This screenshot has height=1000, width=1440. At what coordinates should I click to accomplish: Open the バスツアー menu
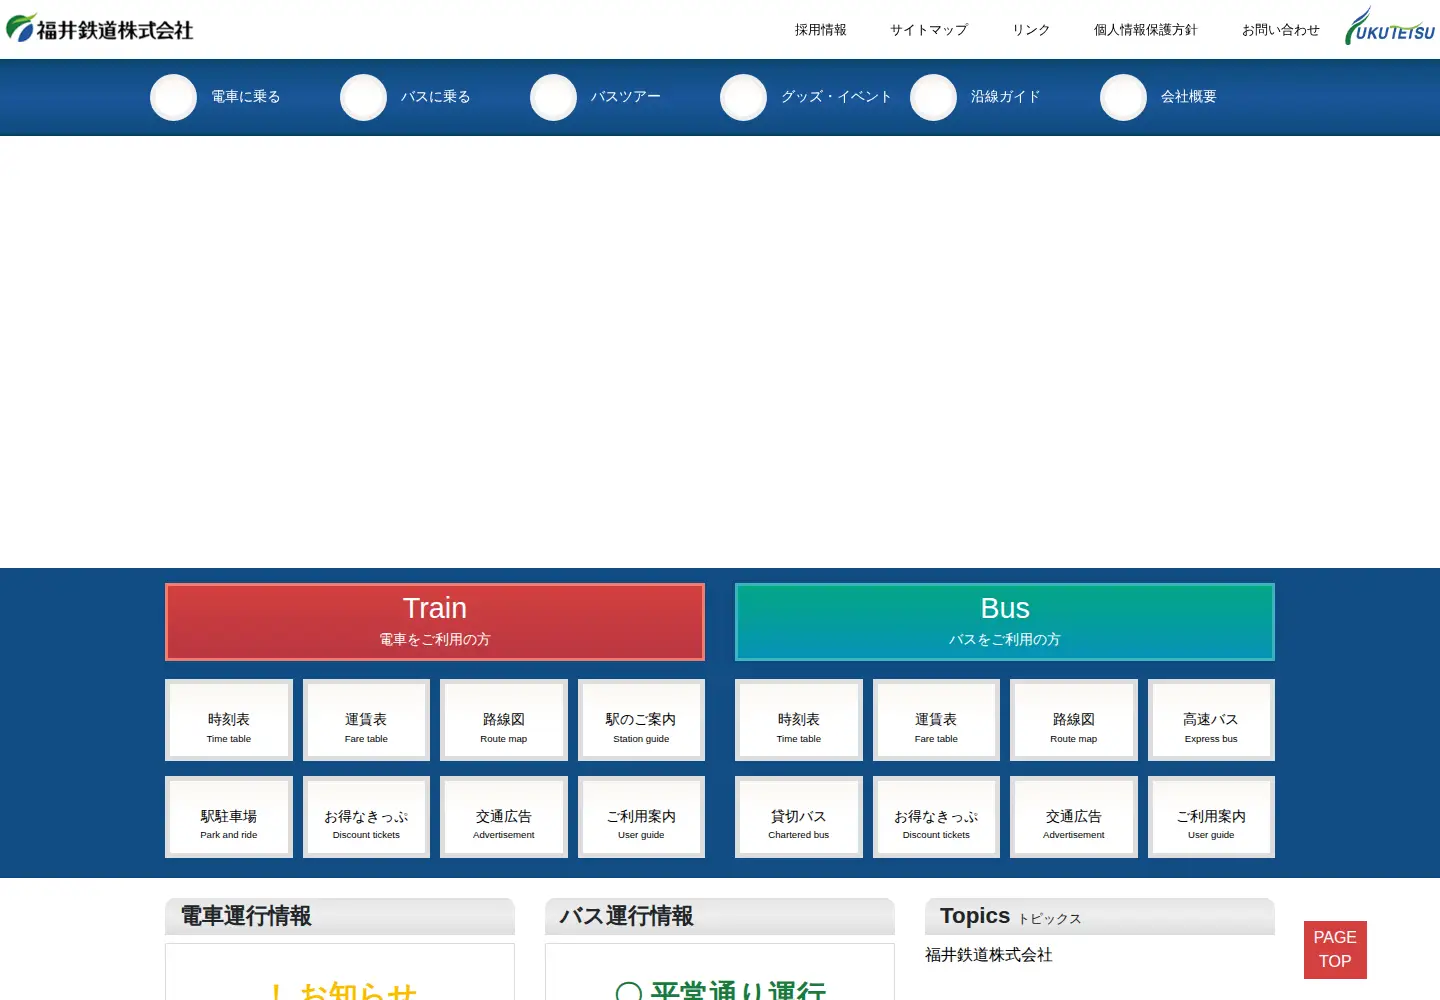[x=626, y=97]
